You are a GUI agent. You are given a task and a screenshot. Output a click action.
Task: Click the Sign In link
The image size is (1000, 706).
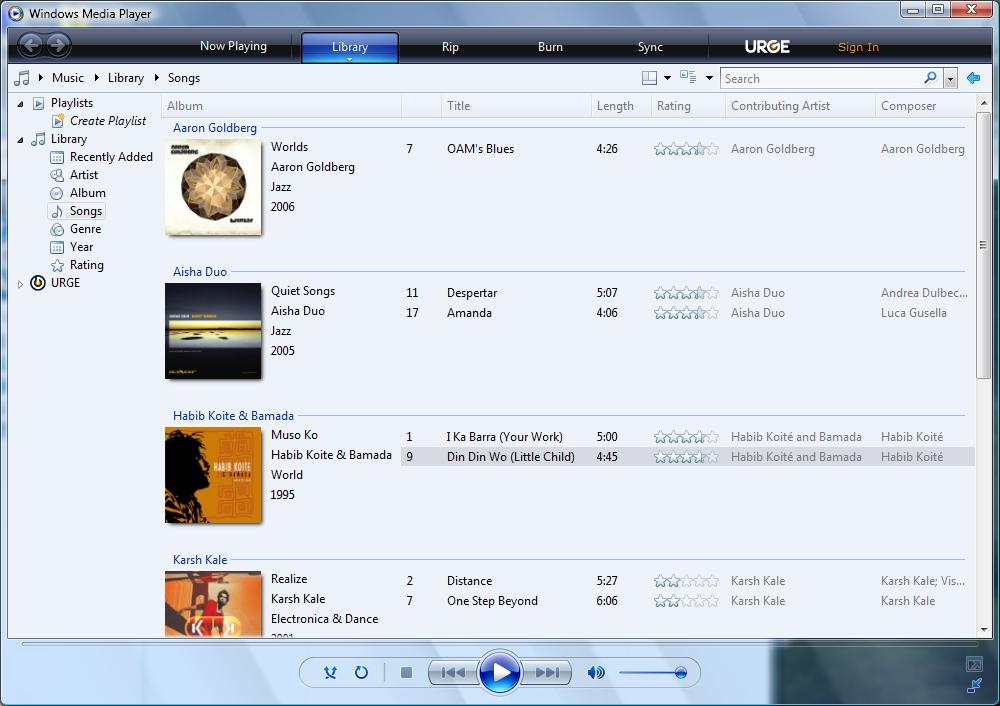858,47
